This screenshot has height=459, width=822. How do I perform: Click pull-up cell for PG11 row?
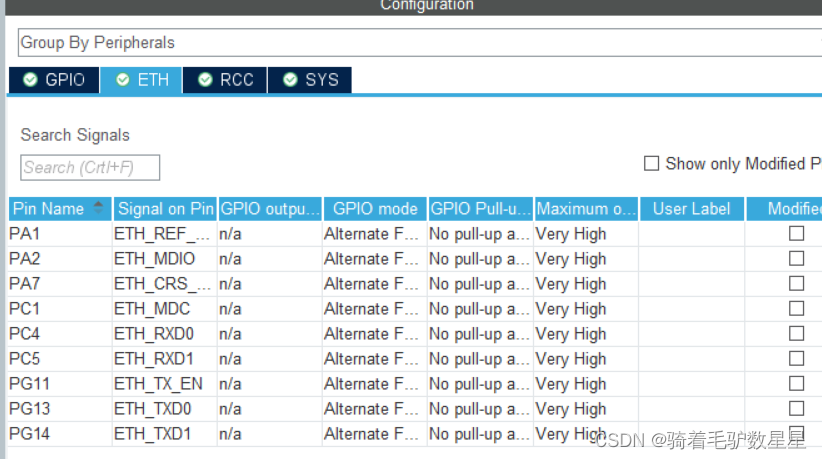coord(481,384)
